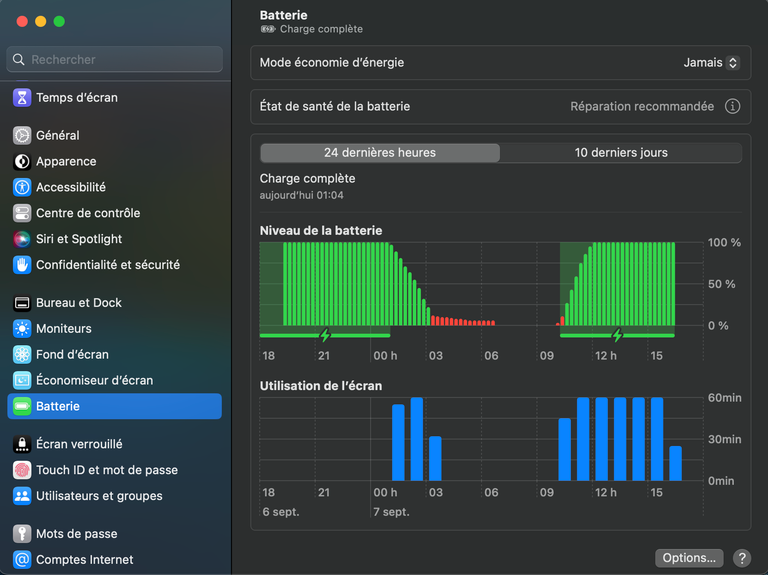The height and width of the screenshot is (575, 768).
Task: Click the search magnifier icon
Action: tap(19, 60)
